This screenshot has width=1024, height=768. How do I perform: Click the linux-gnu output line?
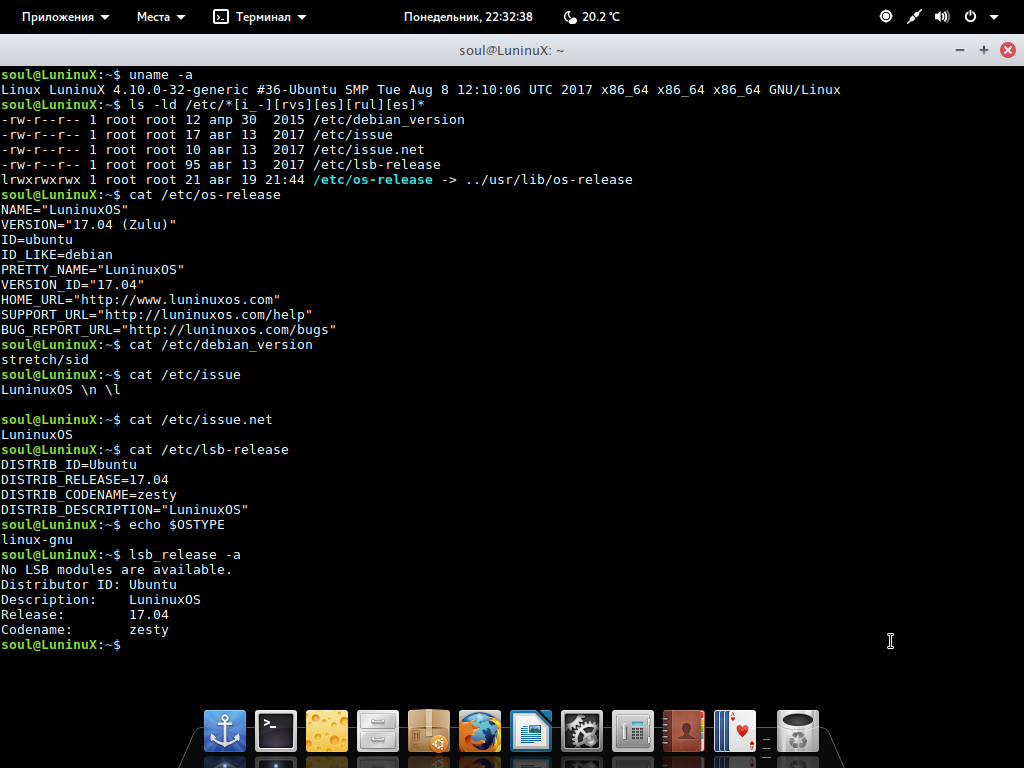[37, 540]
